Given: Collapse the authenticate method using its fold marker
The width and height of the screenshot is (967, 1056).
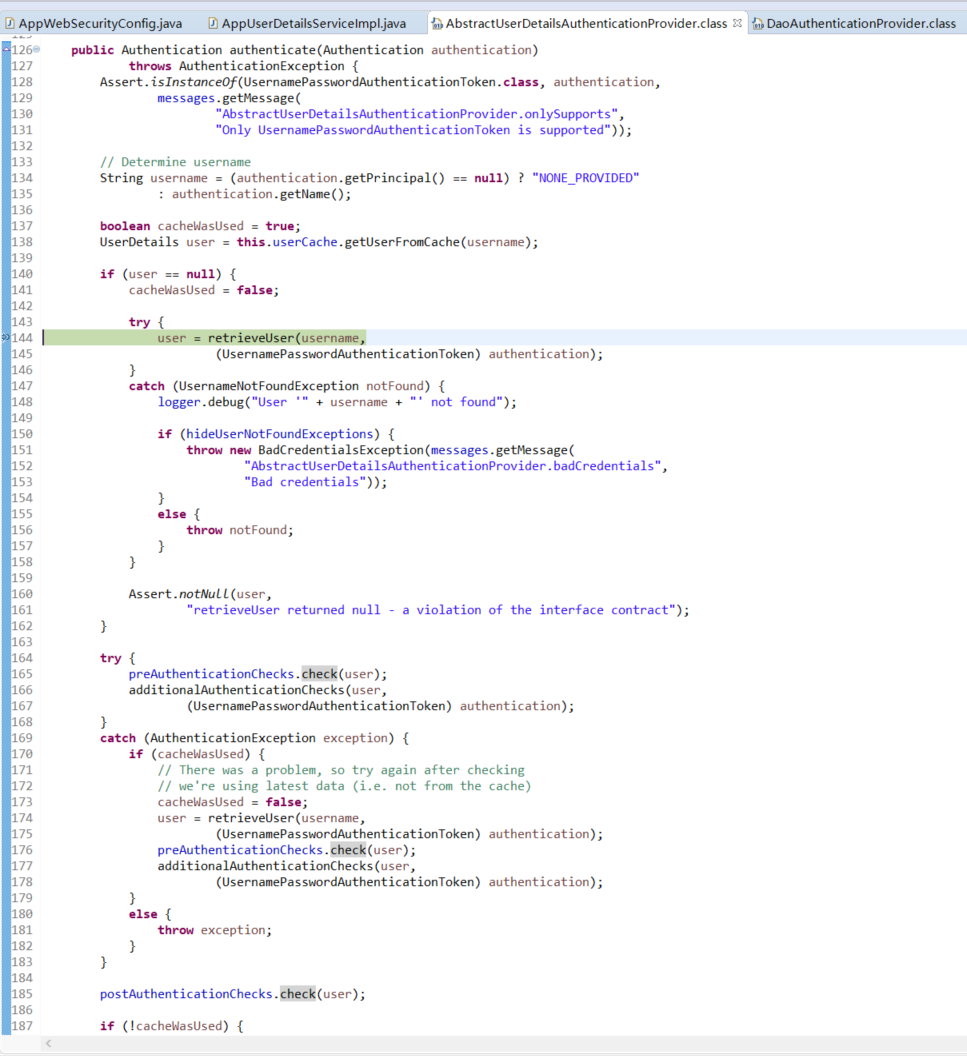Looking at the screenshot, I should [x=37, y=49].
